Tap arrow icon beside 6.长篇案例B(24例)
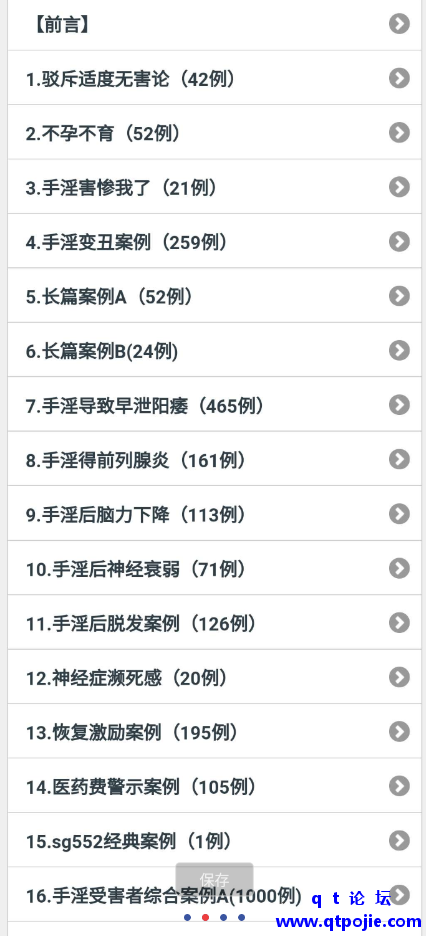Viewport: 426px width, 936px height. point(399,350)
